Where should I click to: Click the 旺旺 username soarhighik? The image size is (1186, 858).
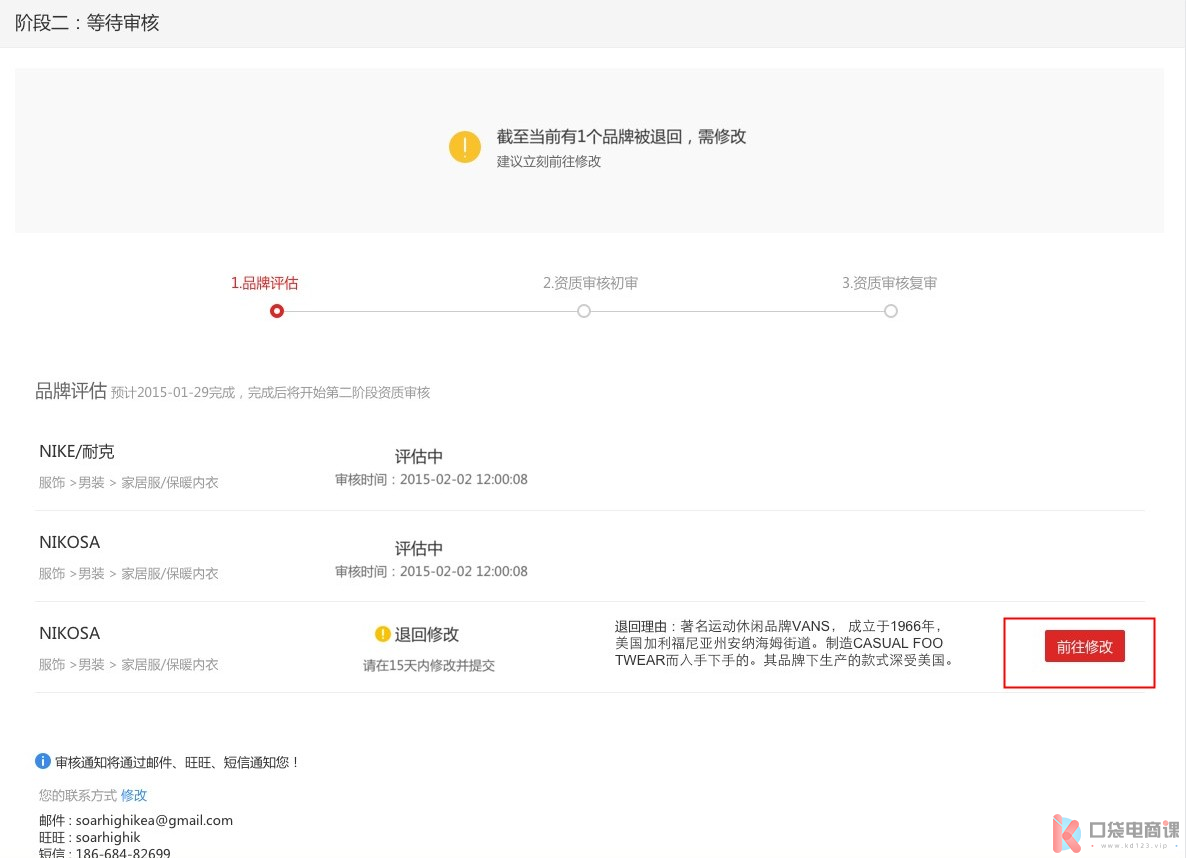[107, 837]
